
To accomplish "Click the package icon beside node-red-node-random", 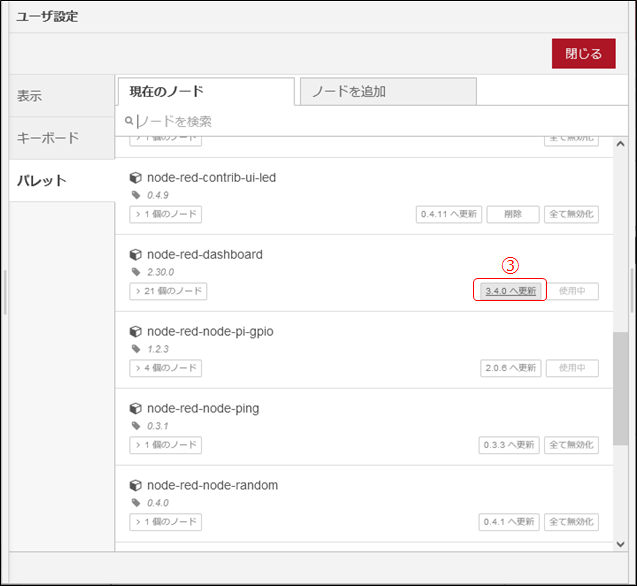I will [136, 486].
